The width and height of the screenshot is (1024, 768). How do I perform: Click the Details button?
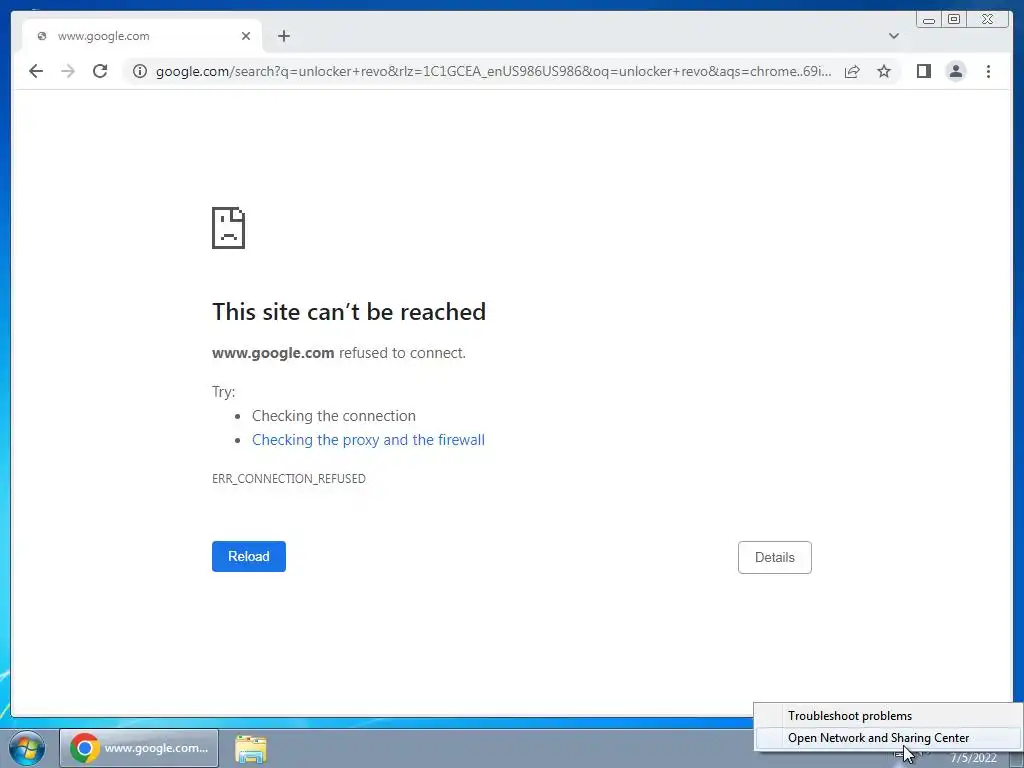[x=775, y=557]
